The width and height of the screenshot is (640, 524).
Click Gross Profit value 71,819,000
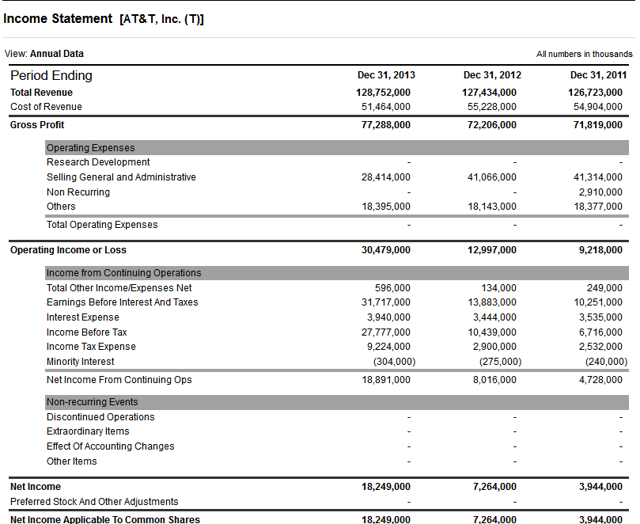(598, 125)
